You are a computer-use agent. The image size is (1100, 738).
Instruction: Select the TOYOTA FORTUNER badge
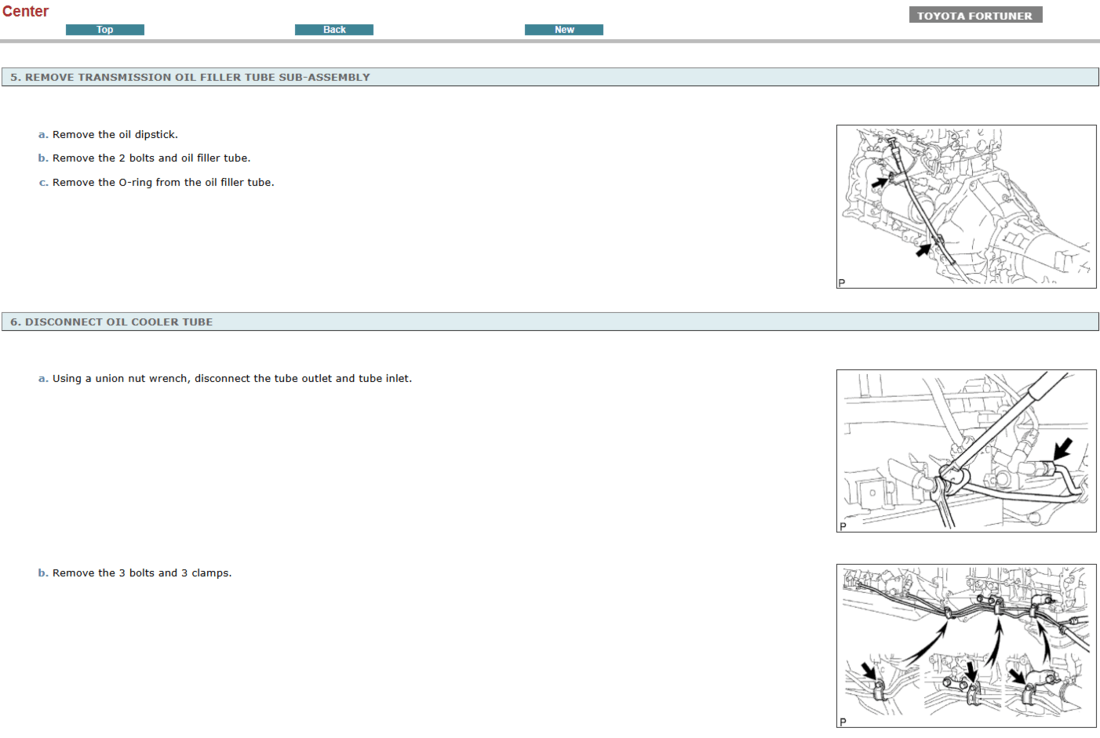click(975, 14)
